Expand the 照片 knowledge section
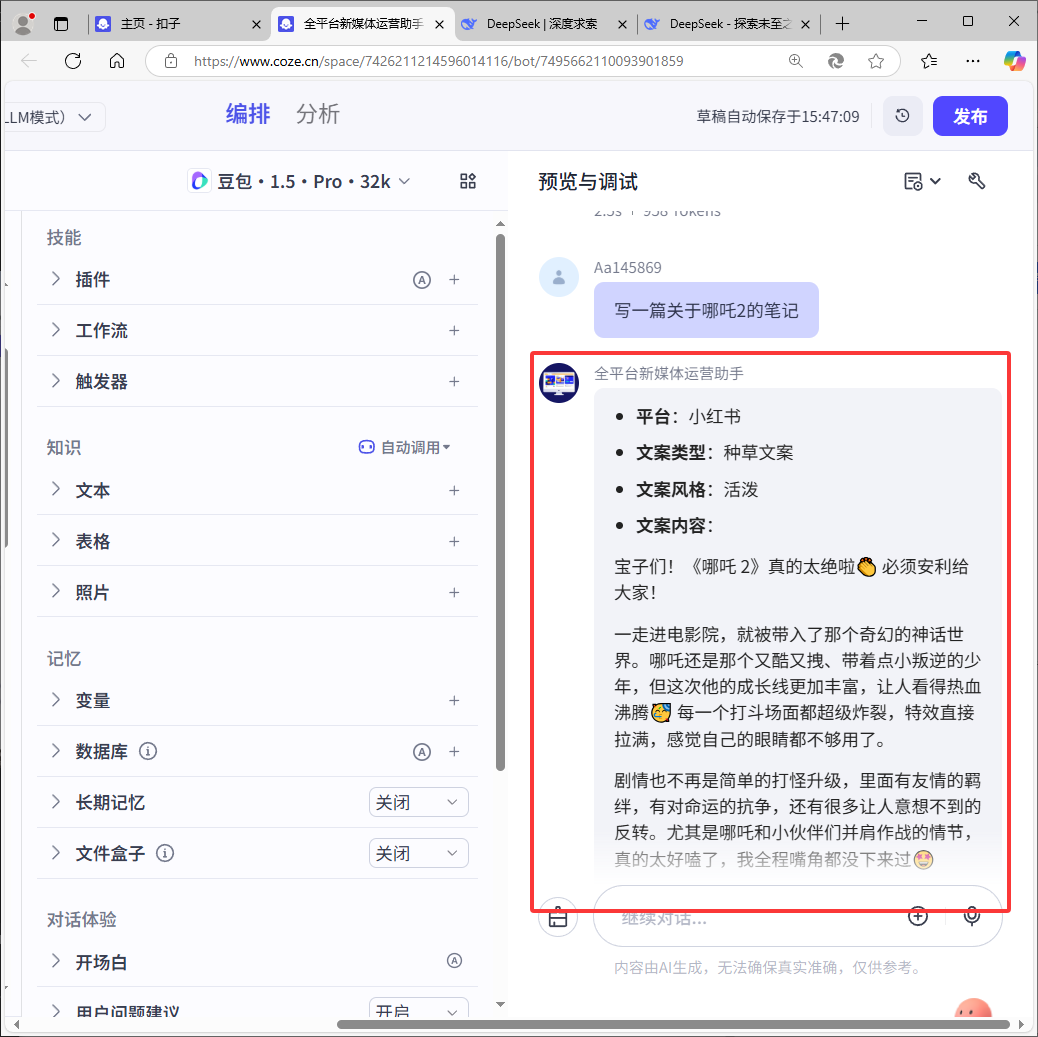This screenshot has height=1037, width=1038. coord(56,591)
